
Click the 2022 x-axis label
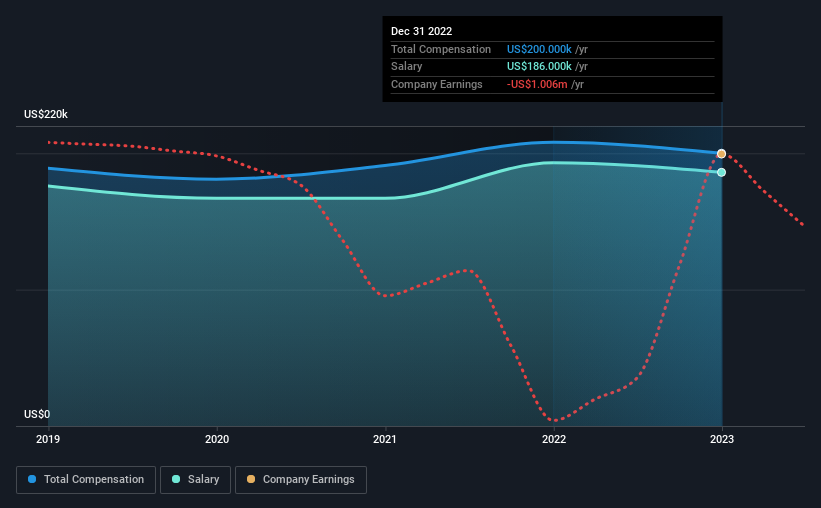pos(554,439)
